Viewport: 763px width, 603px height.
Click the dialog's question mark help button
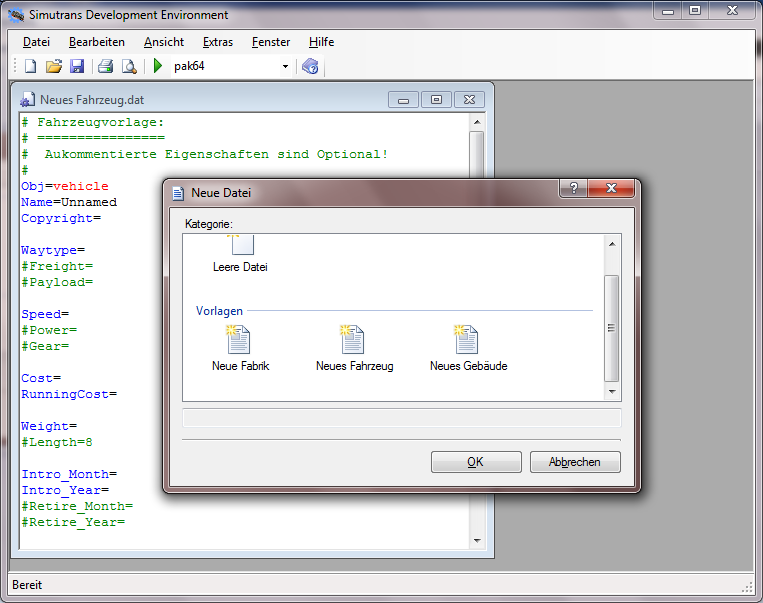(573, 189)
